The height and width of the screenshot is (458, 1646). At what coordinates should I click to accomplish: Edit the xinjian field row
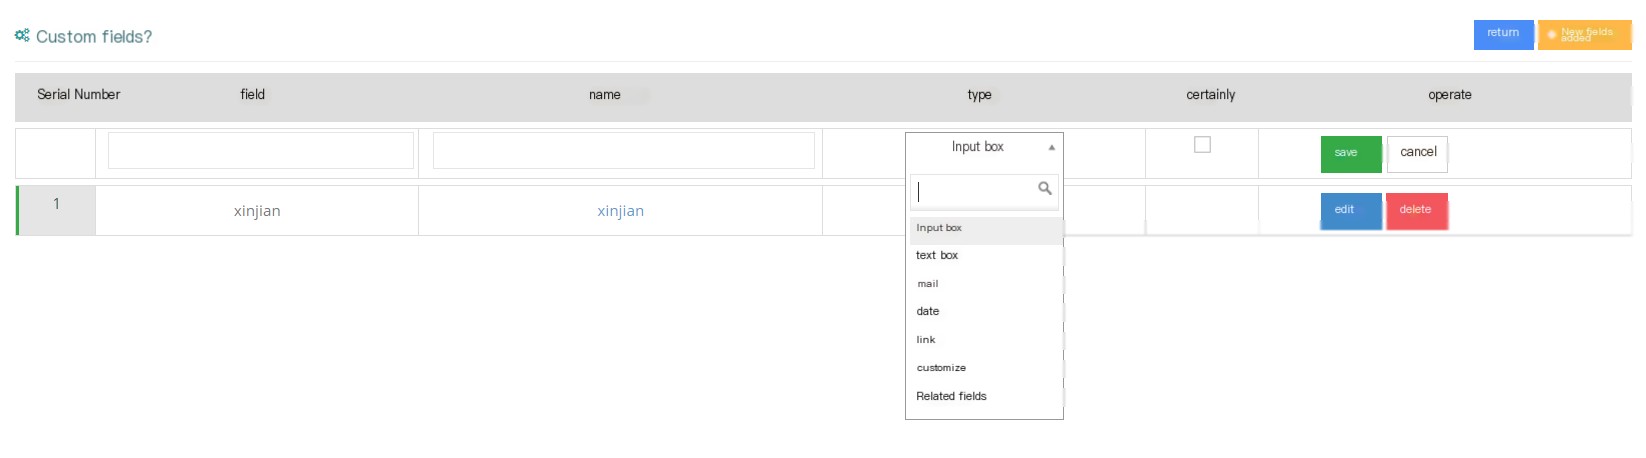1351,210
